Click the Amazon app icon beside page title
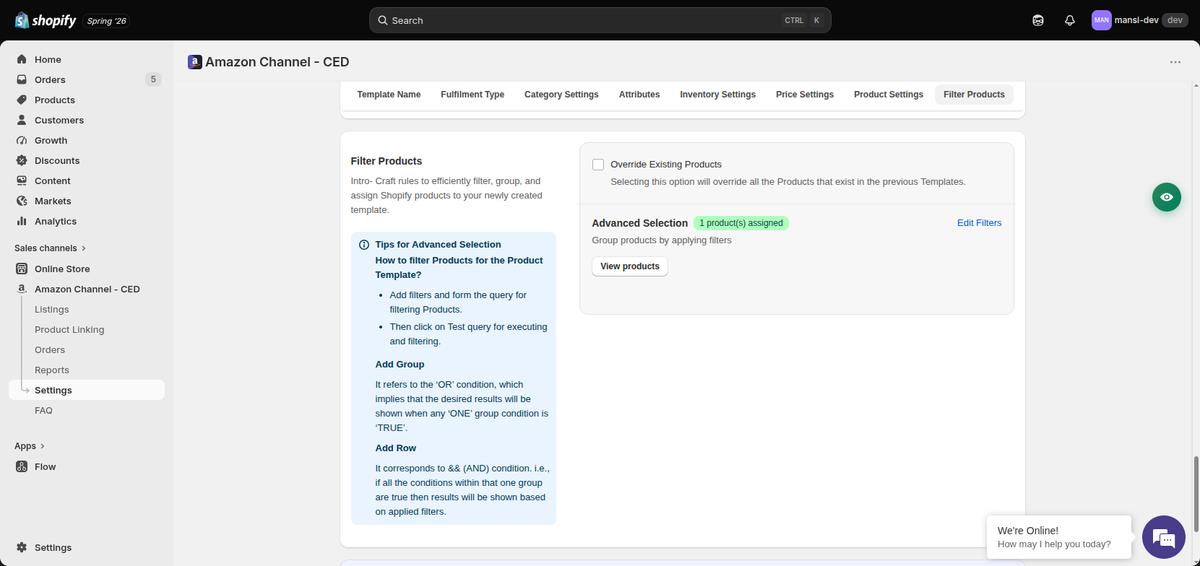1200x566 pixels. coord(195,62)
